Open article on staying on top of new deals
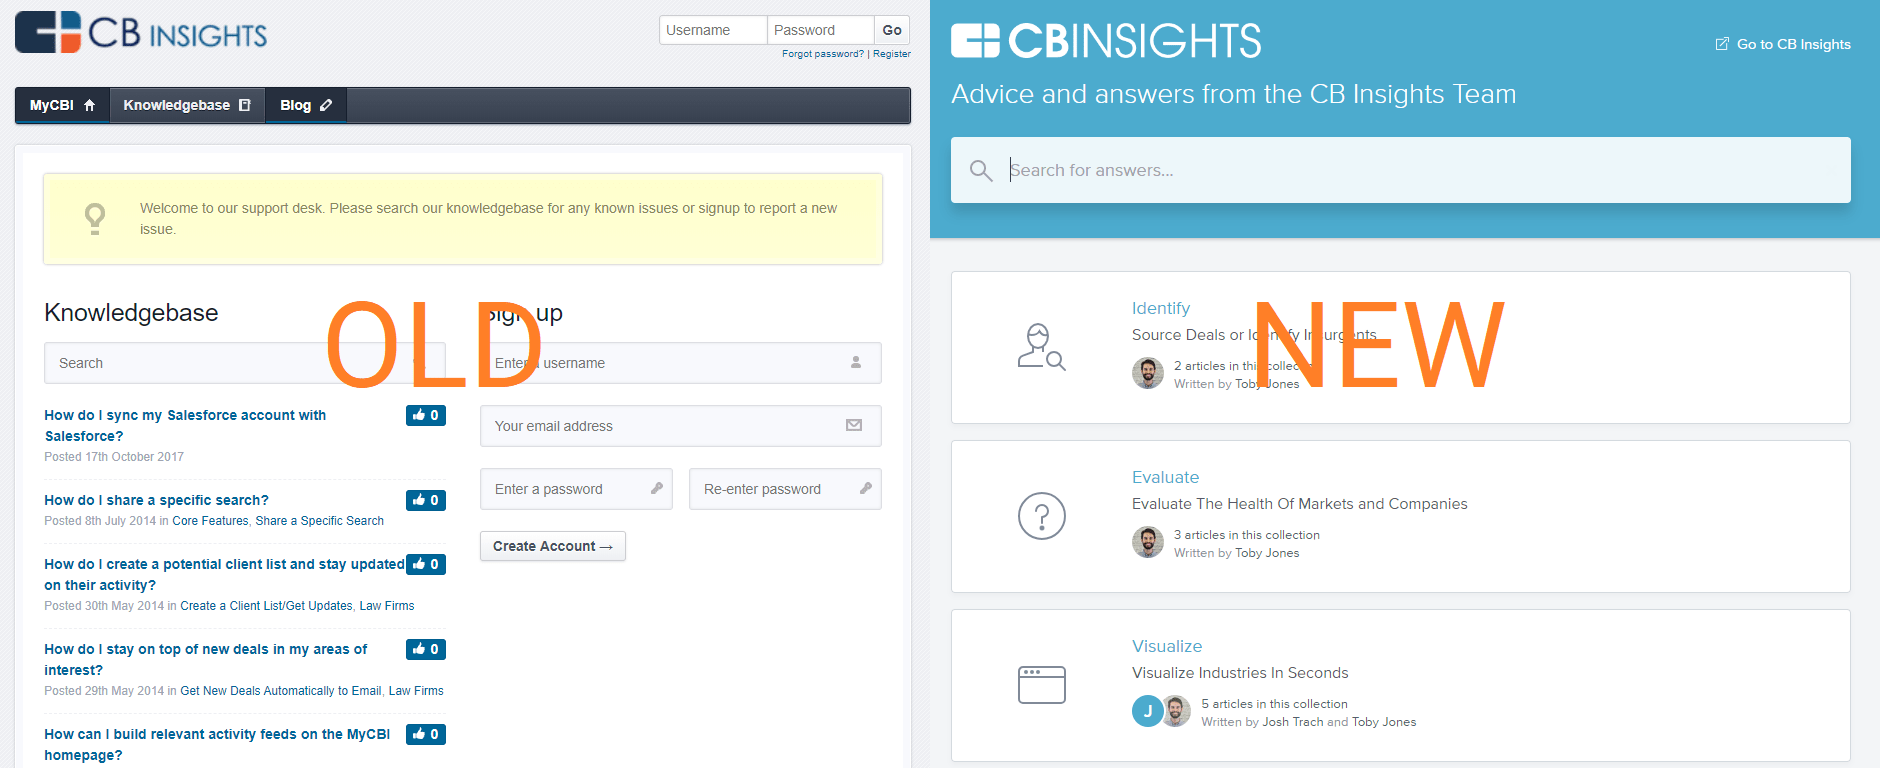The width and height of the screenshot is (1882, 768). (x=206, y=659)
